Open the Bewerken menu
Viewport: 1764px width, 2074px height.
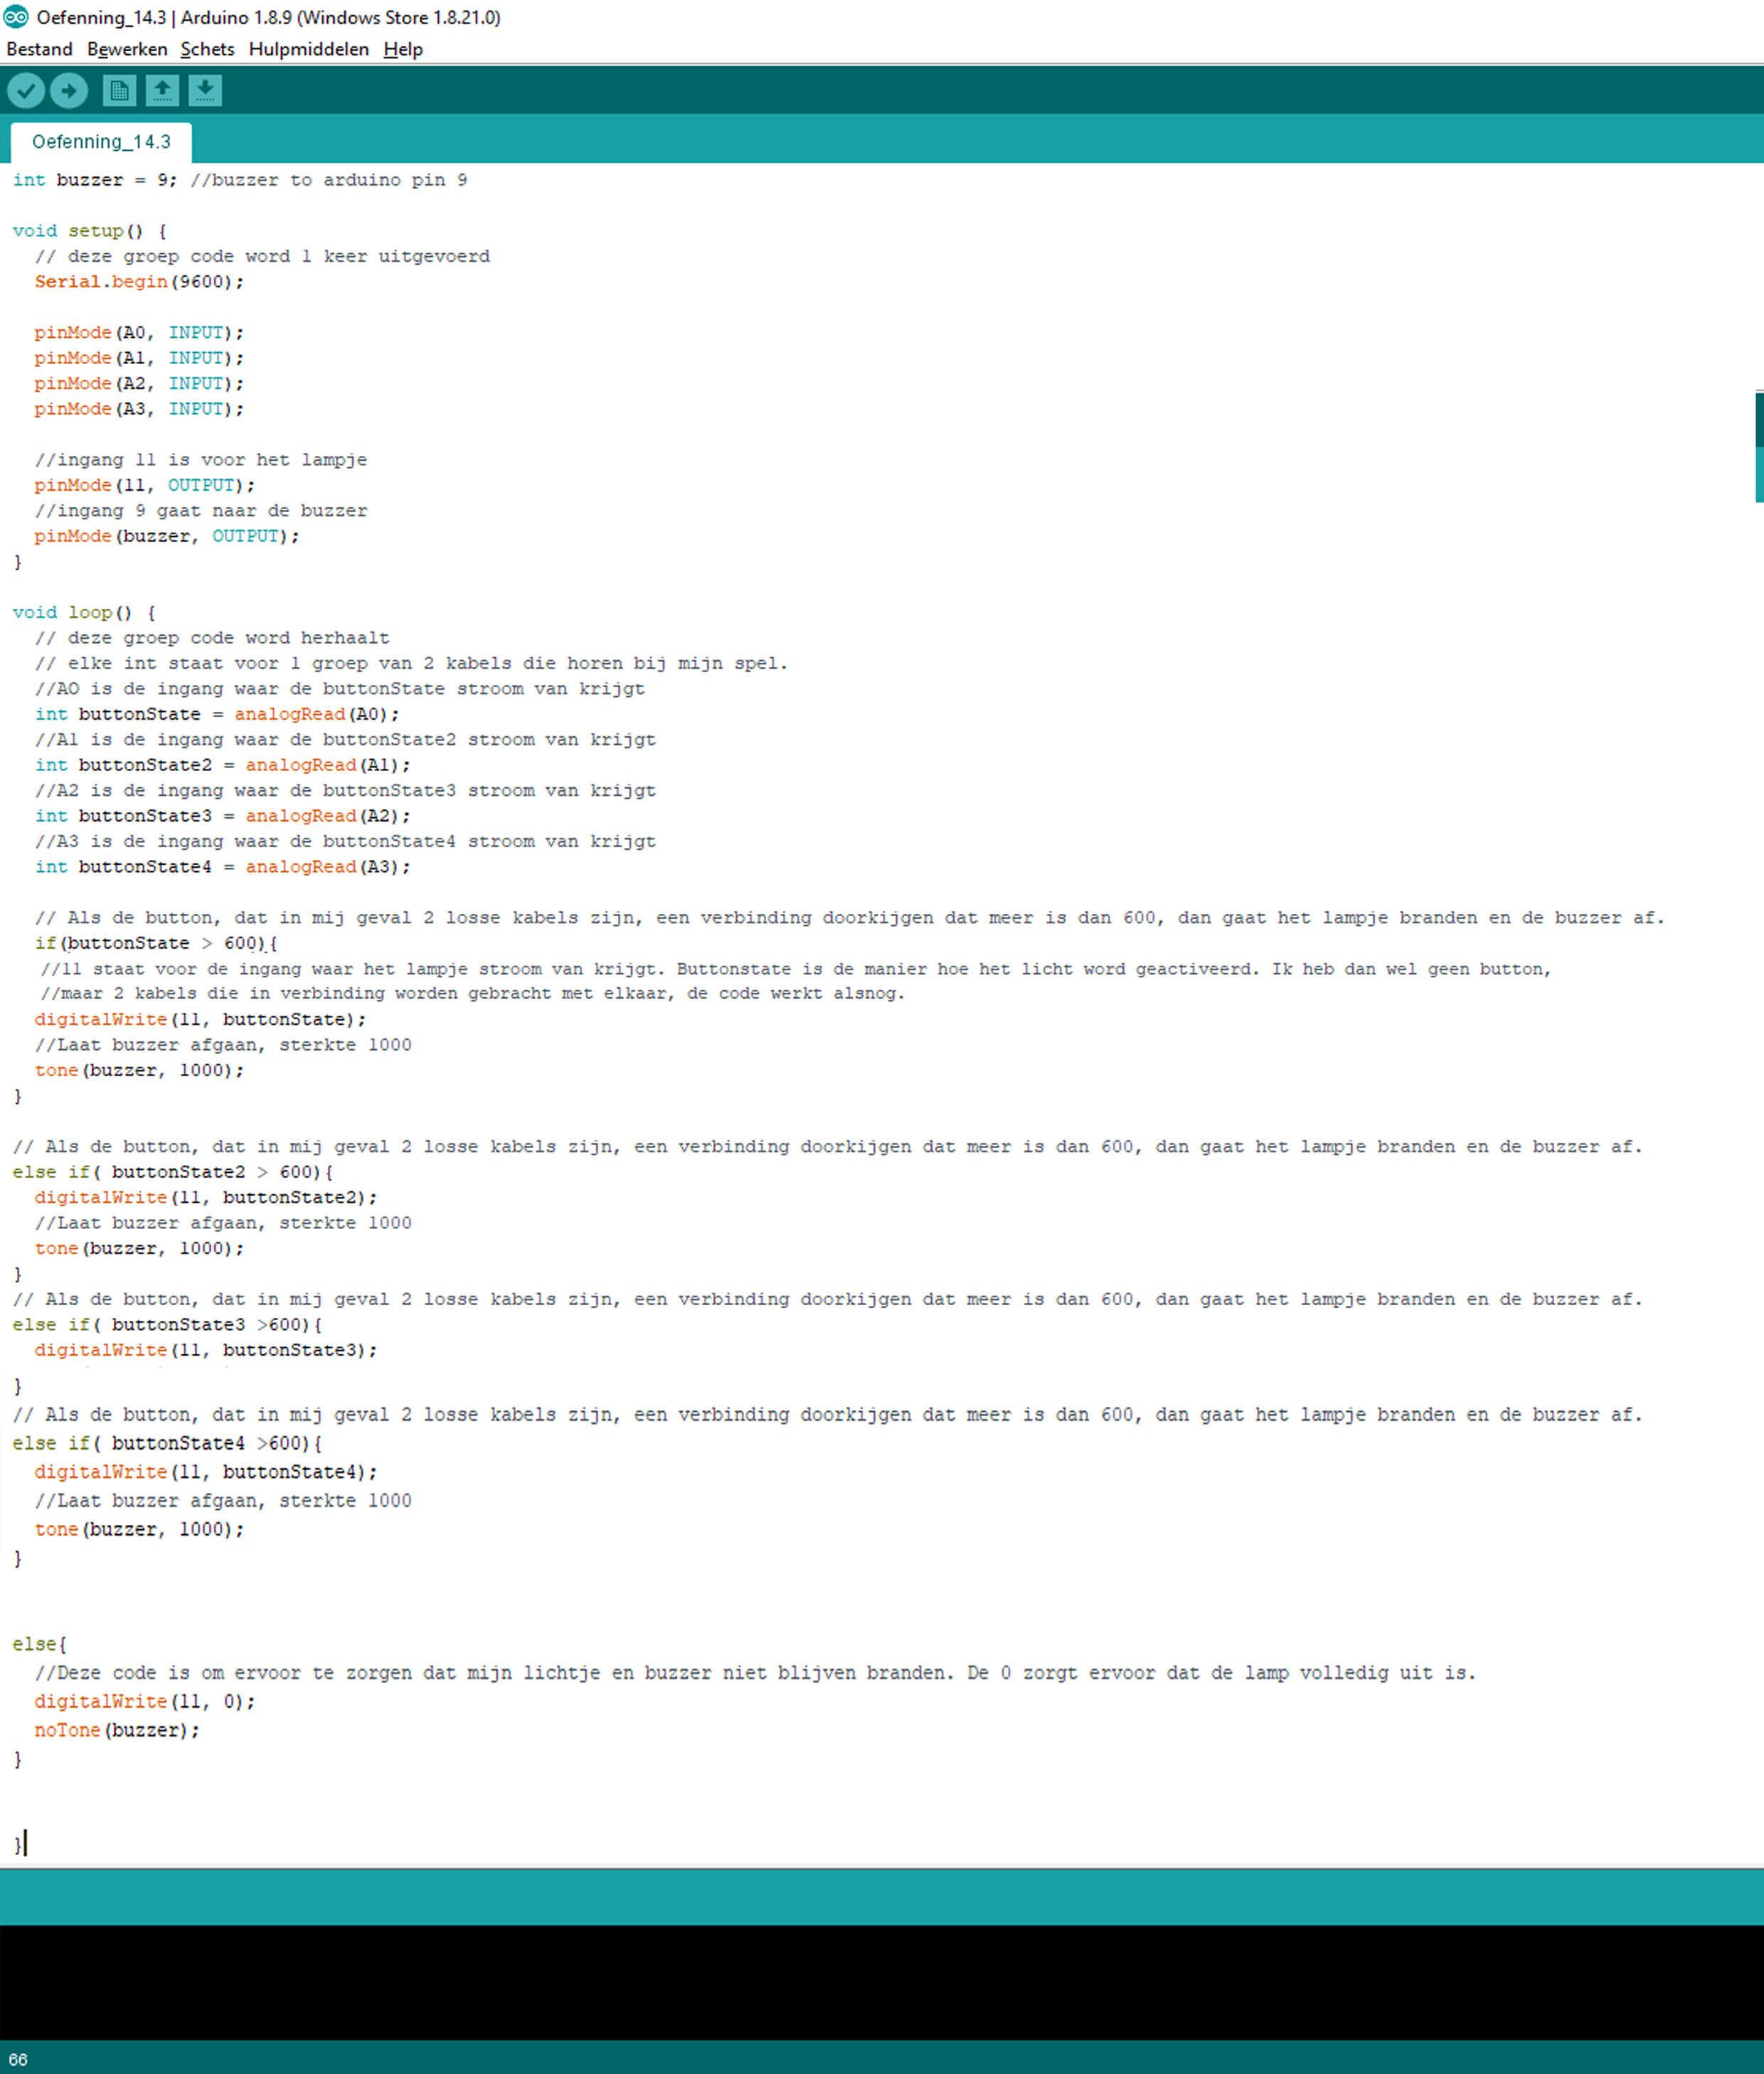[127, 49]
